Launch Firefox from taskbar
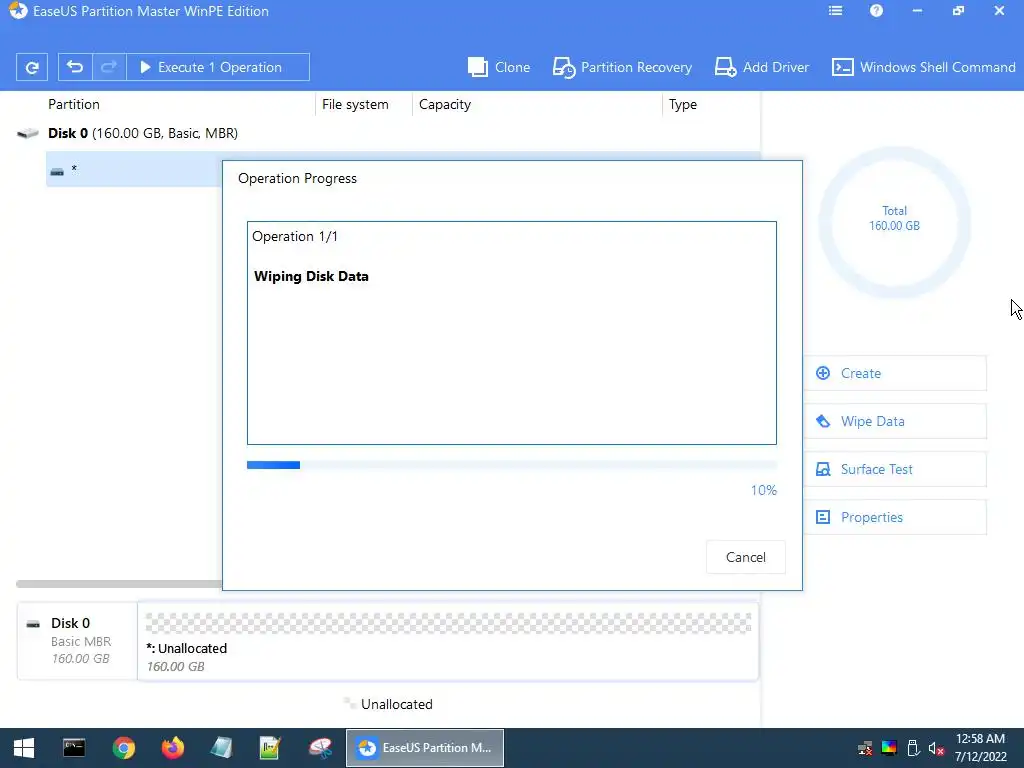Viewport: 1024px width, 768px height. point(173,748)
